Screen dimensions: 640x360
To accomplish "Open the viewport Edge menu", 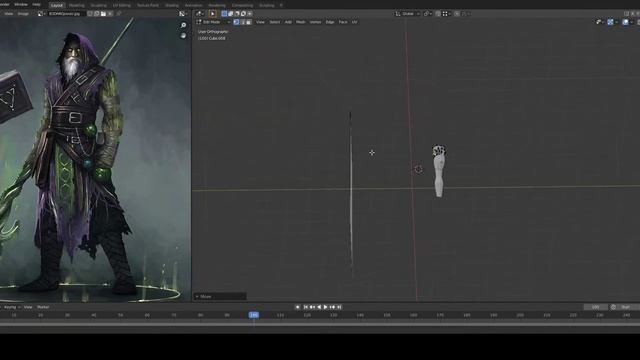I will (x=330, y=22).
